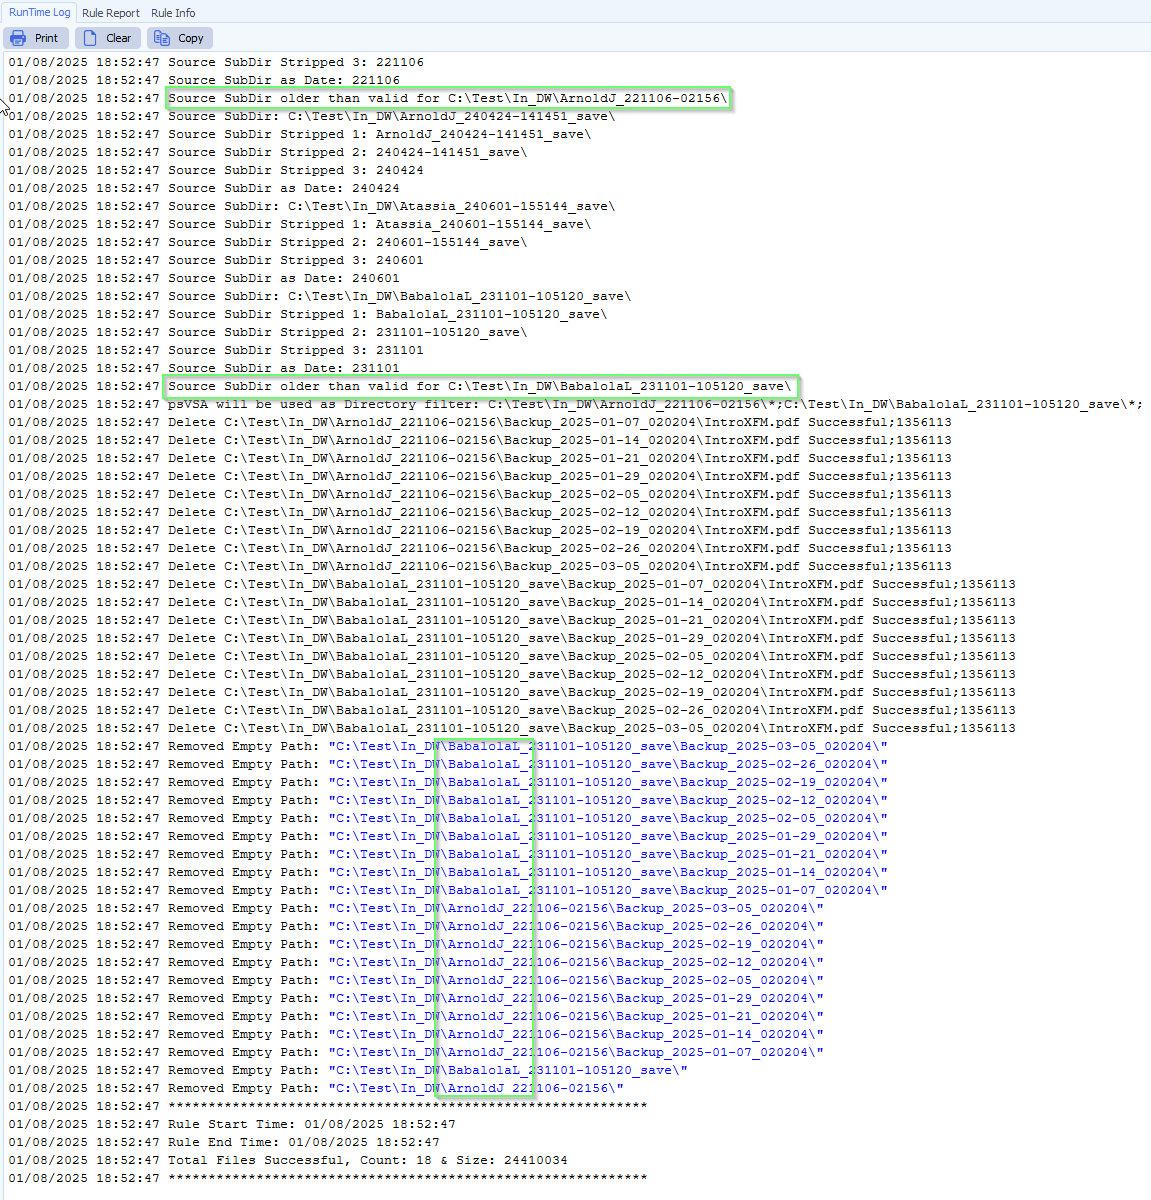Screen dimensions: 1151x1200
Task: Select 'older than valid' line for BabalolaL_231101-105120_save
Action: tap(400, 386)
